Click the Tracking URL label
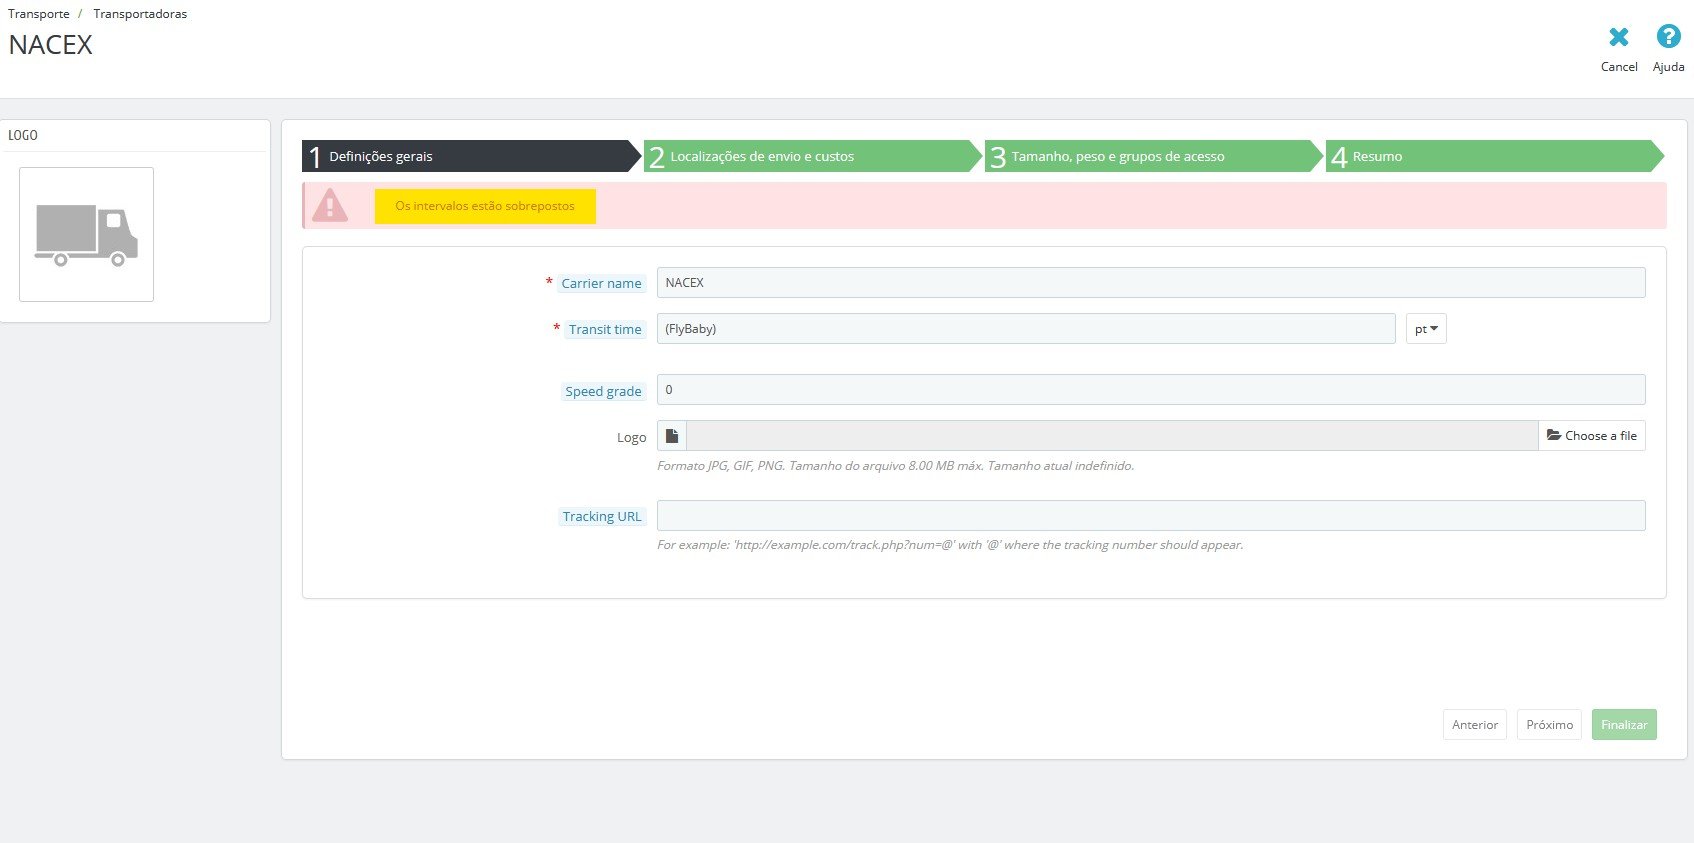This screenshot has width=1694, height=843. 602,517
